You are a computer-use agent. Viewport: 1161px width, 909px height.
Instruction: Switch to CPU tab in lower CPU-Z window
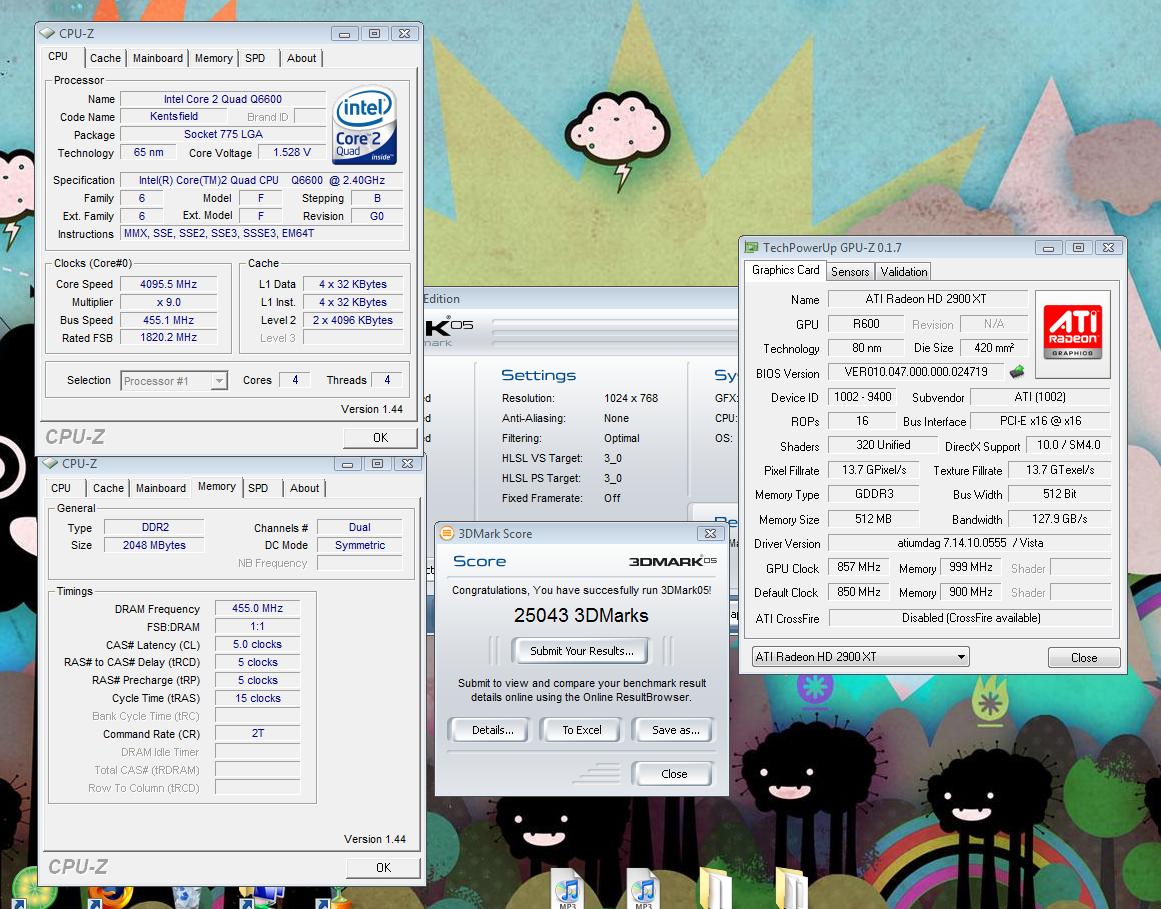click(61, 488)
